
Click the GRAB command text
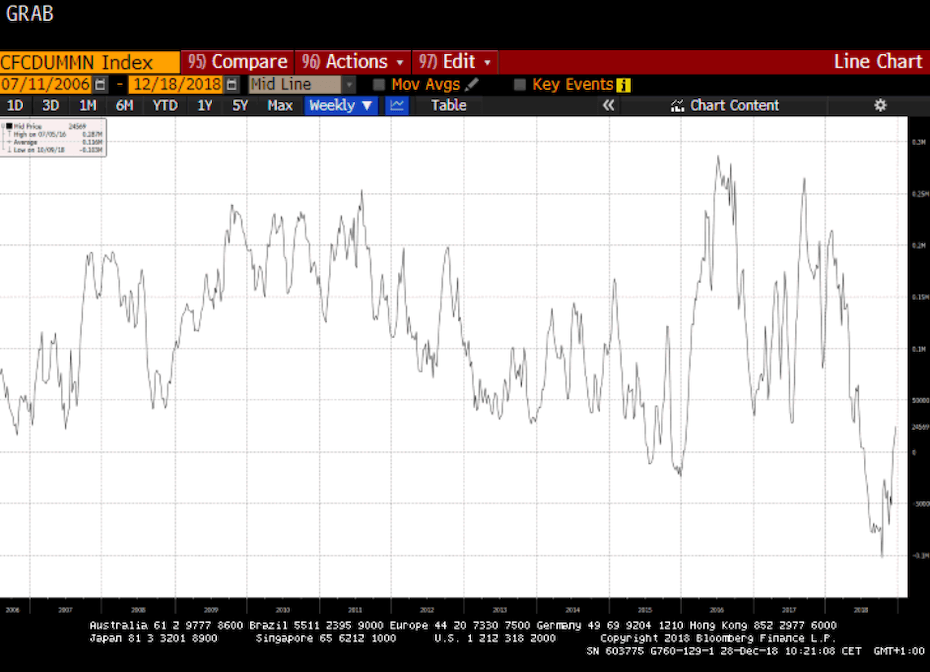click(x=30, y=13)
